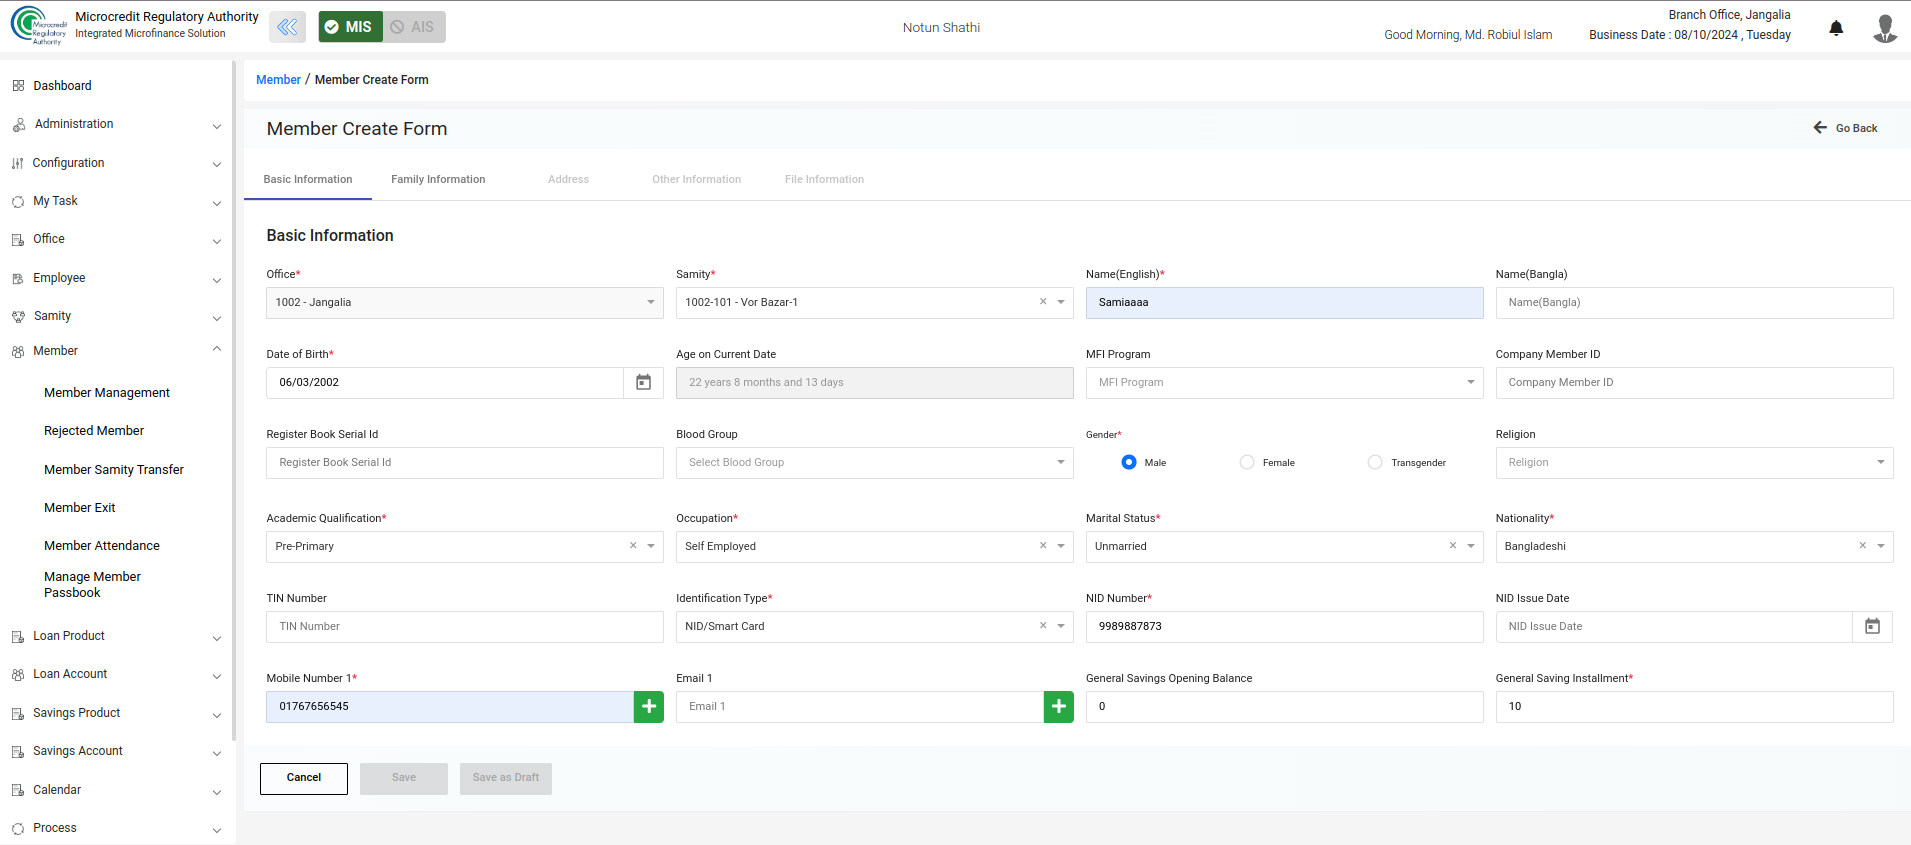
Task: Open the notifications bell
Action: tap(1836, 28)
